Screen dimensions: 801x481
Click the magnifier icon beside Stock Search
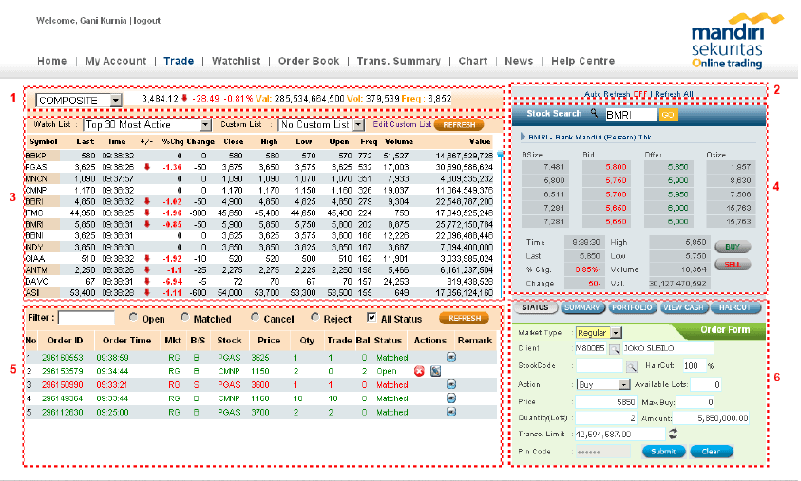pos(594,113)
